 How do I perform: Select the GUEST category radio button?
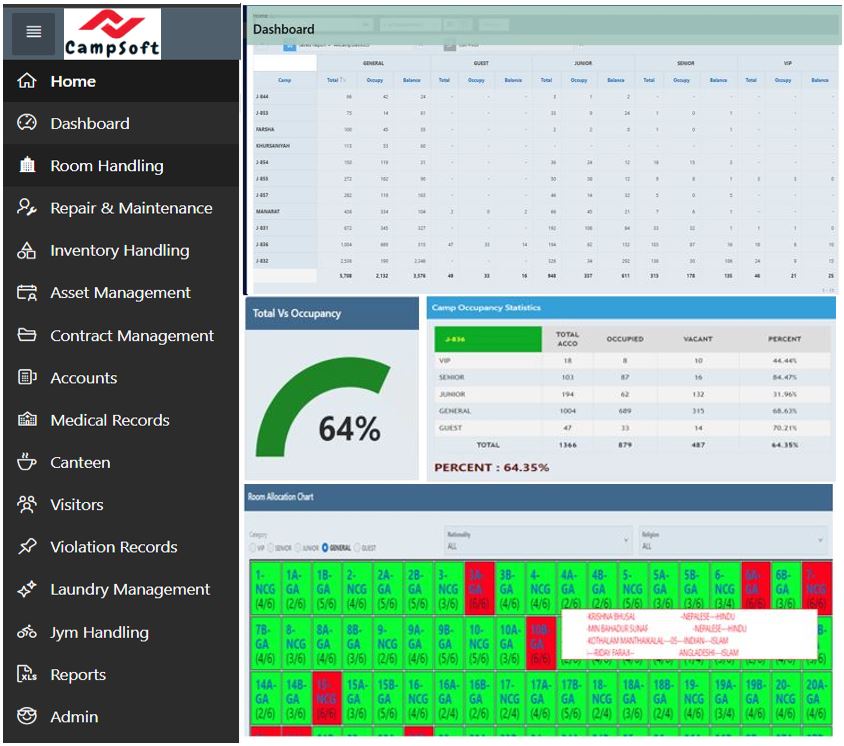pos(357,548)
